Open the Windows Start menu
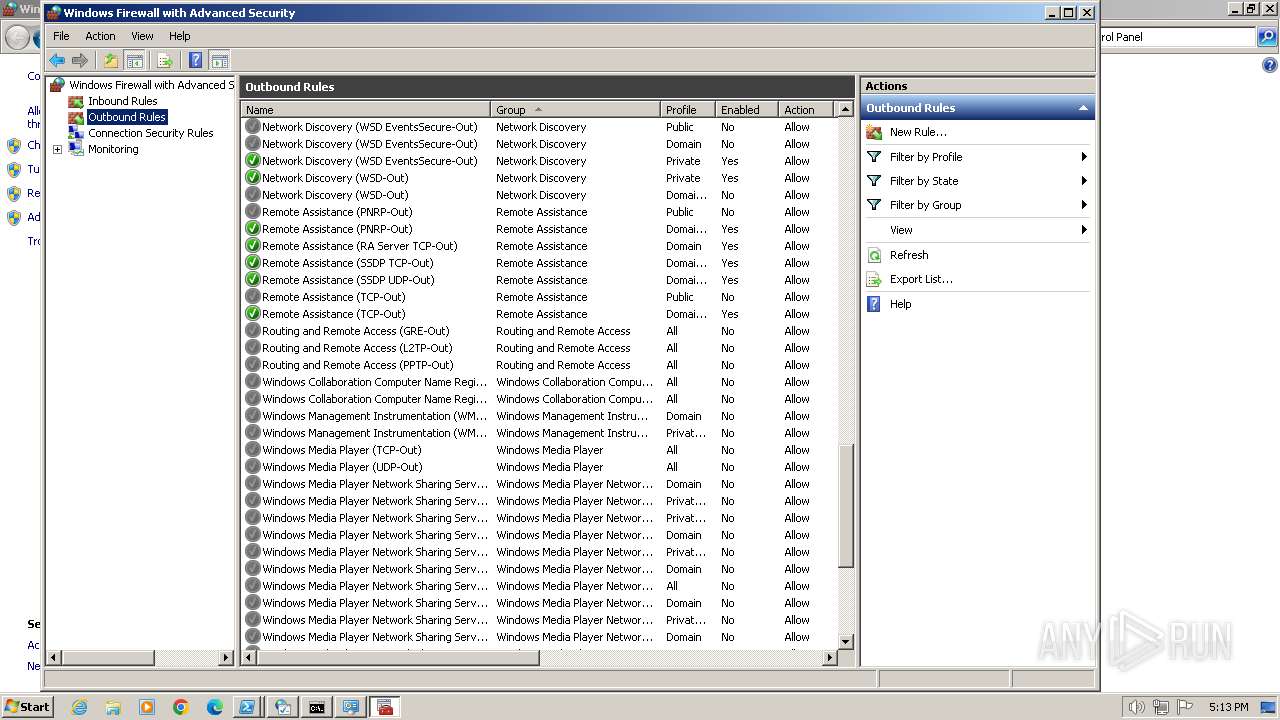 [27, 707]
